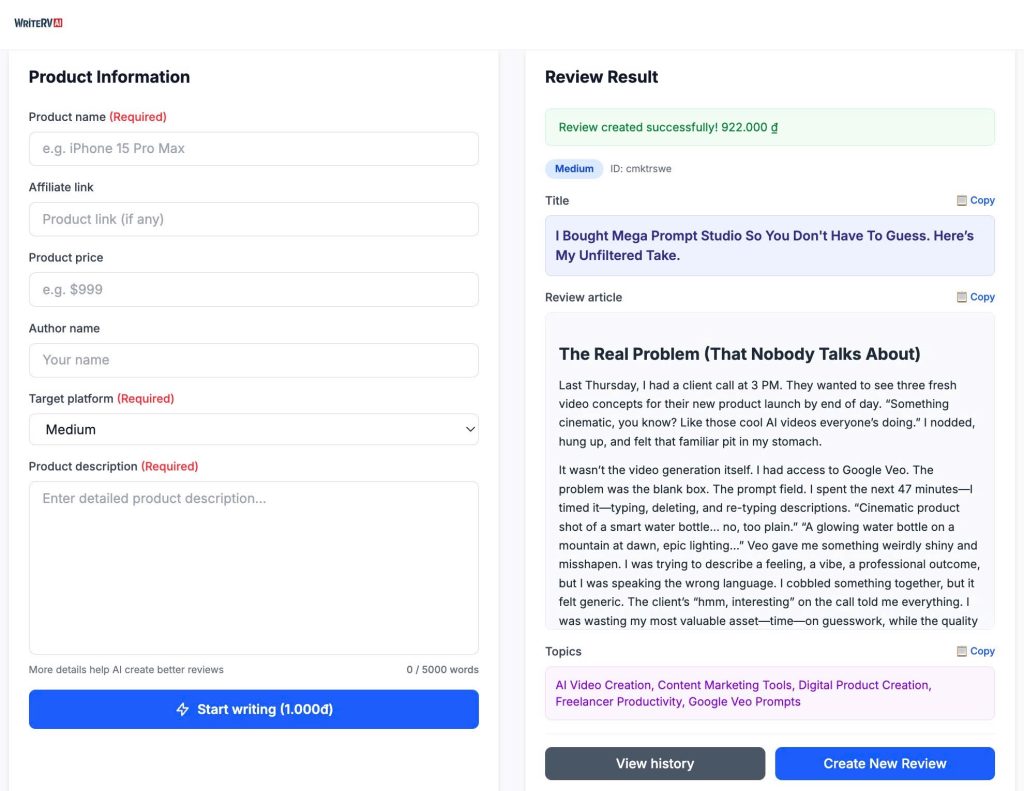This screenshot has height=791, width=1024.
Task: Click the Topics tag list box
Action: click(769, 693)
